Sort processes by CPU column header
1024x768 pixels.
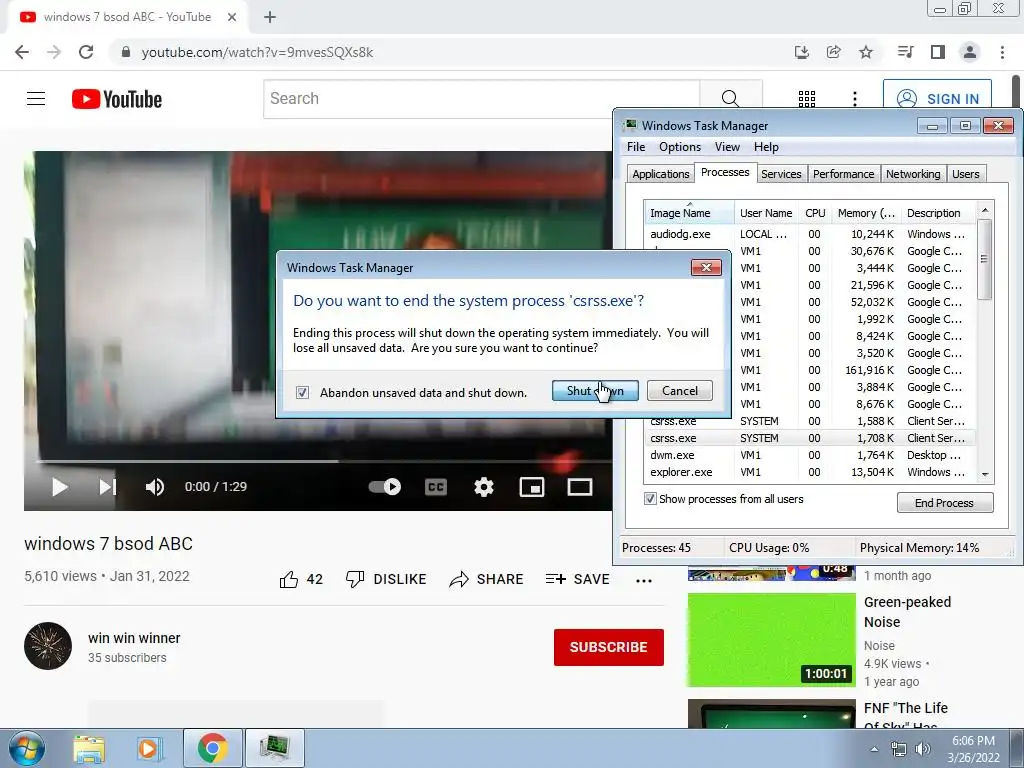(815, 213)
